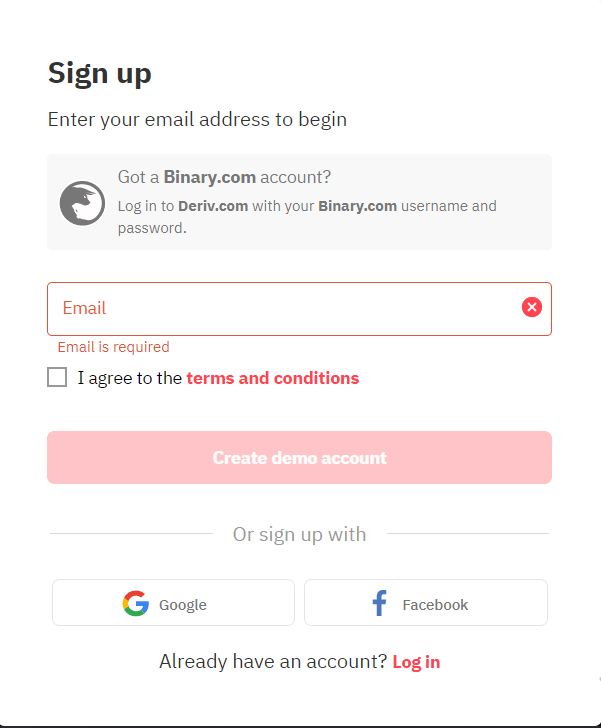Click the 'Got a Binary.com account?' heading

[x=224, y=177]
